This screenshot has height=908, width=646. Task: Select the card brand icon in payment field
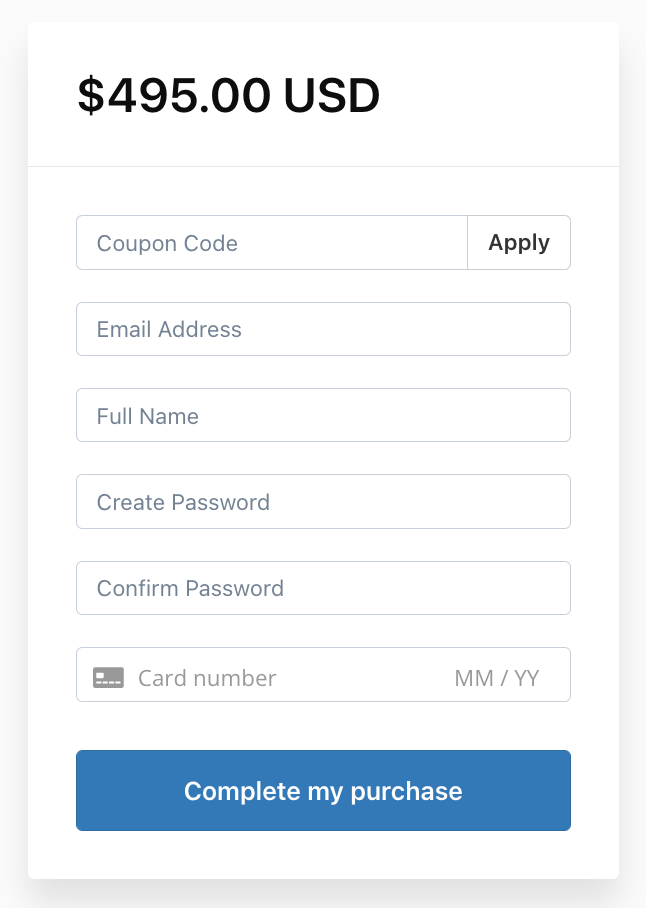pos(108,677)
